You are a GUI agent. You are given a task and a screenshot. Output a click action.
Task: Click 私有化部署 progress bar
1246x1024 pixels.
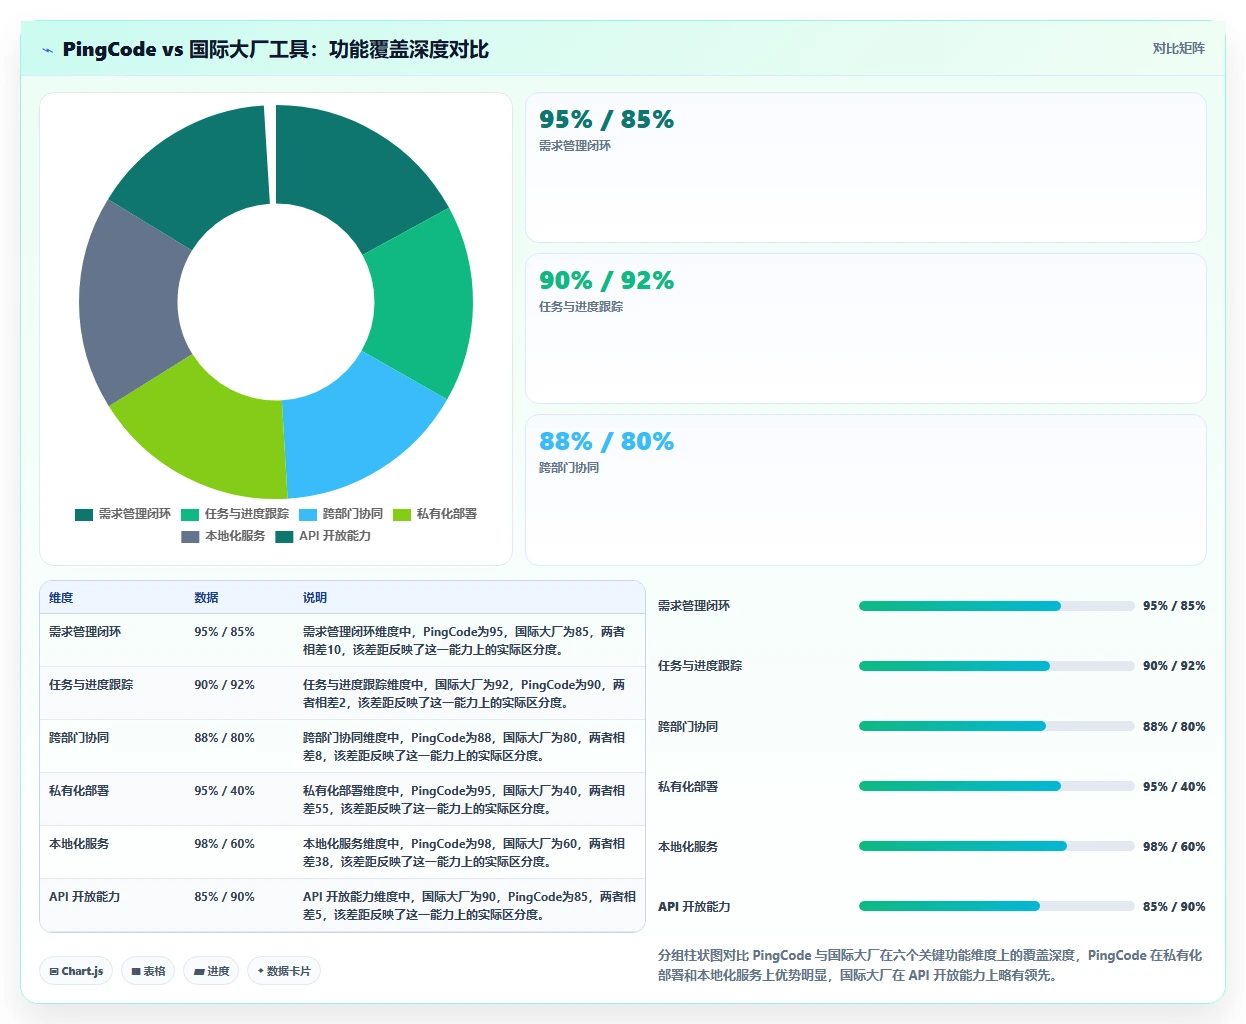(997, 786)
